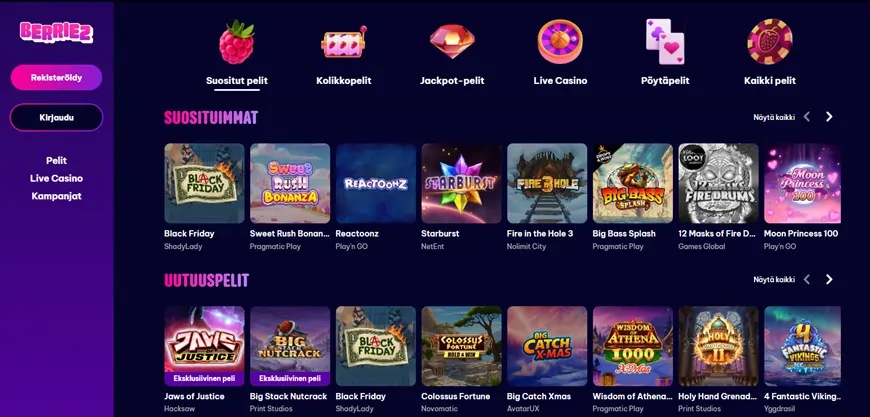Click the playing cards Pöytäpelit icon
The image size is (870, 417).
tap(665, 42)
